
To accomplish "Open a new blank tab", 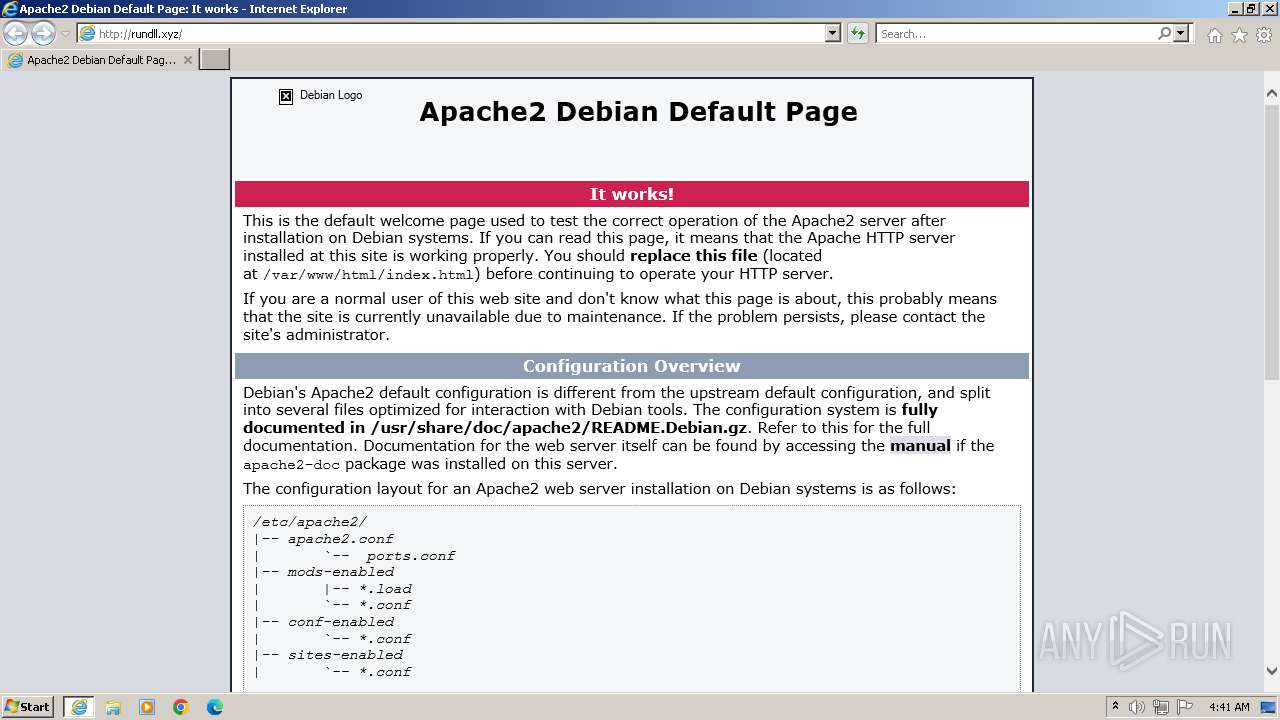I will (x=215, y=60).
